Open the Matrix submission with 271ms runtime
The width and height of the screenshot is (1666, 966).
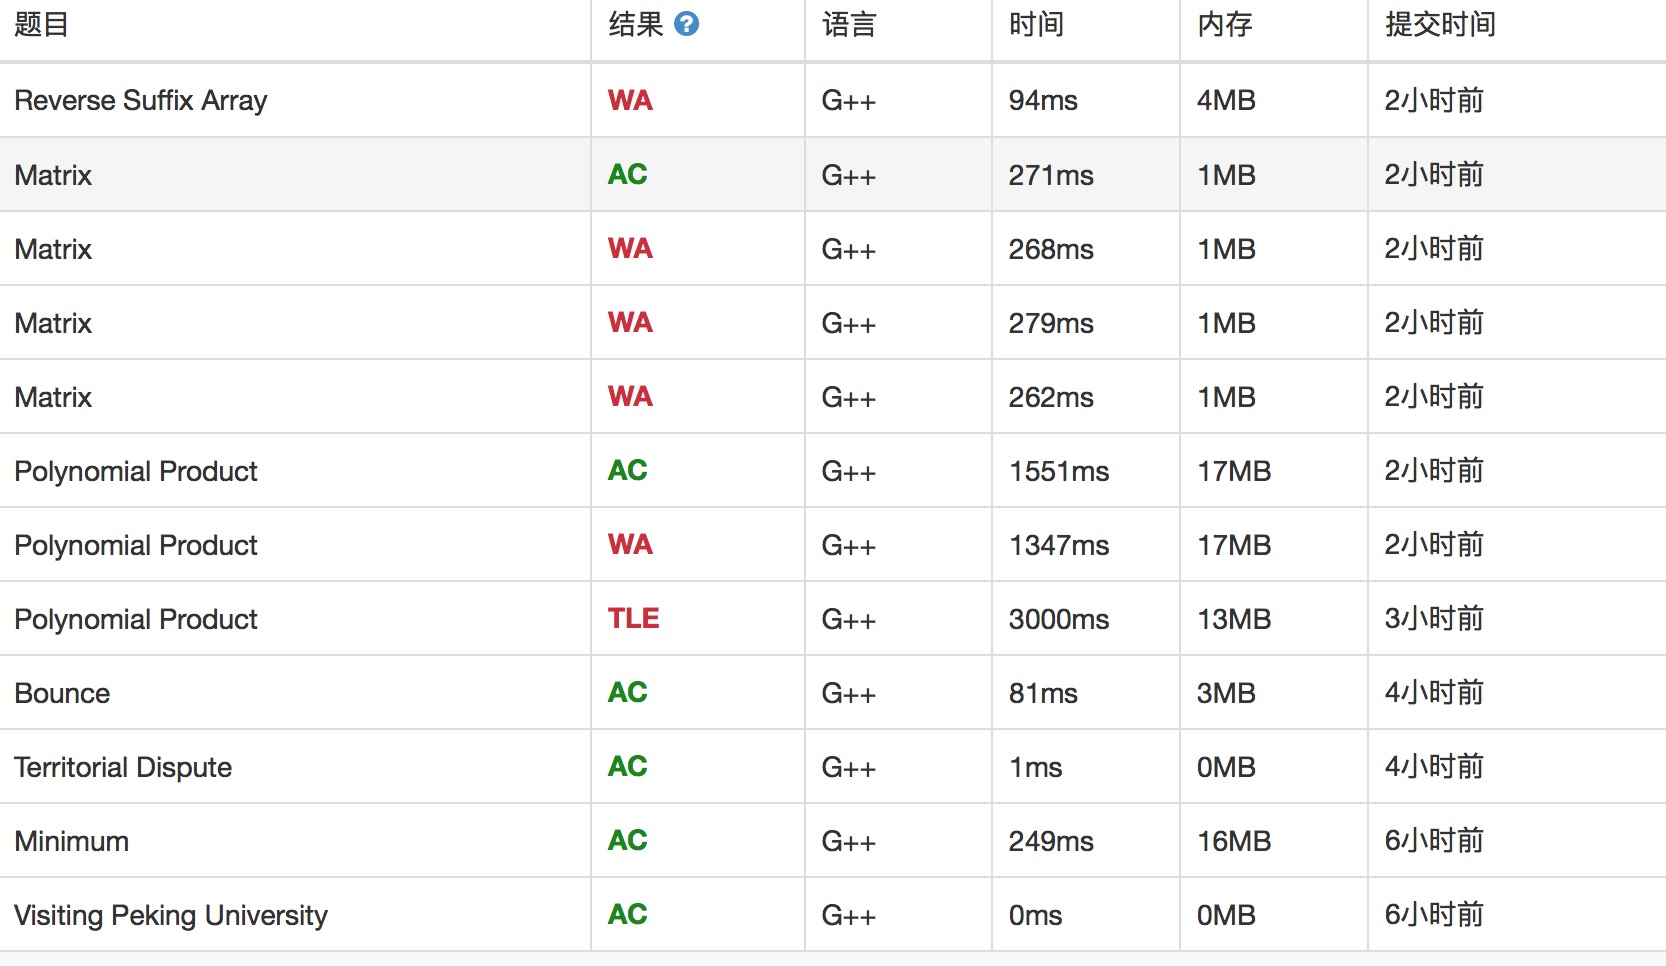(x=53, y=175)
